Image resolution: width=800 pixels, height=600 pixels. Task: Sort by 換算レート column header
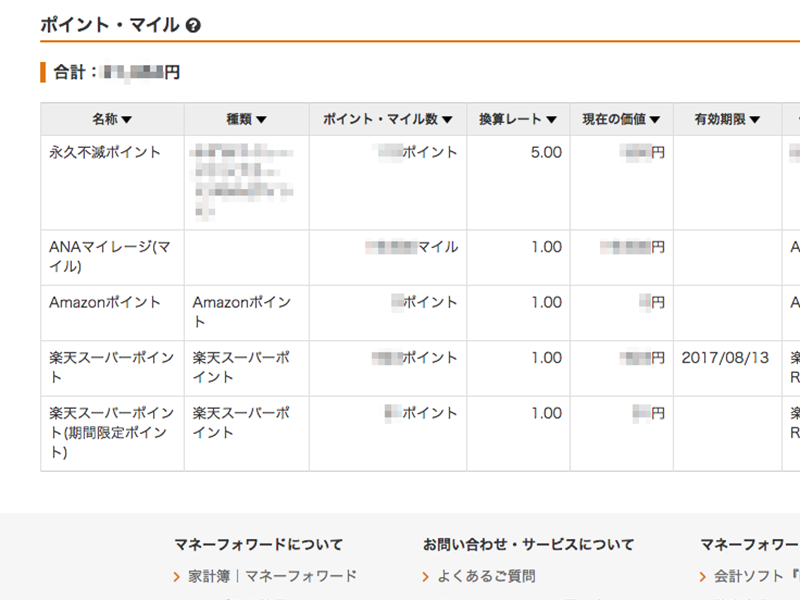(x=518, y=119)
